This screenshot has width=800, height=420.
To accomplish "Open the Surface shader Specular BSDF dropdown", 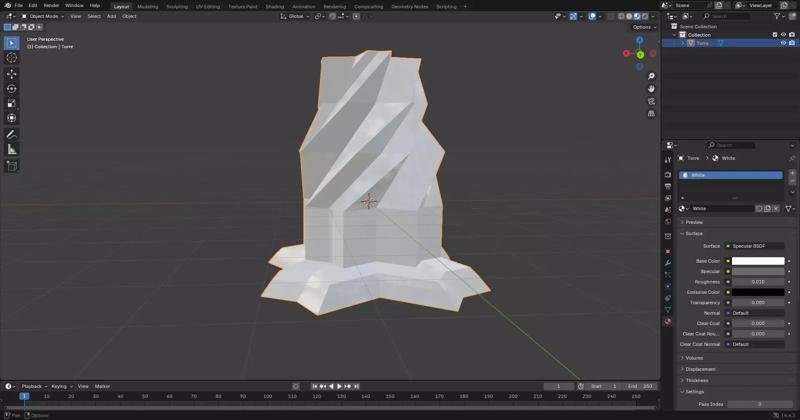I will tap(757, 246).
